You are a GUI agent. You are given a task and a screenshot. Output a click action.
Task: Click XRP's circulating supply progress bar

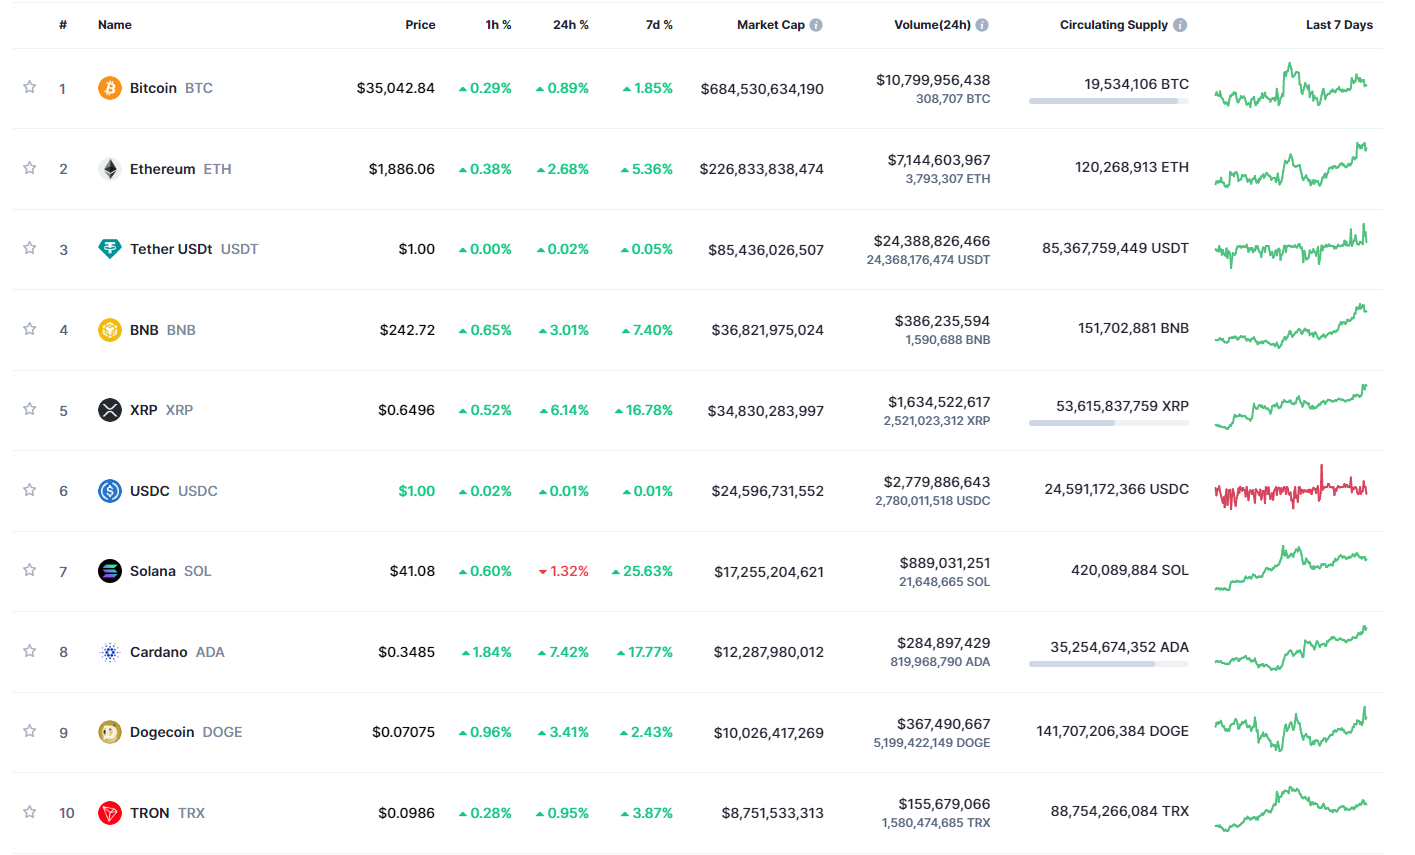(1109, 423)
